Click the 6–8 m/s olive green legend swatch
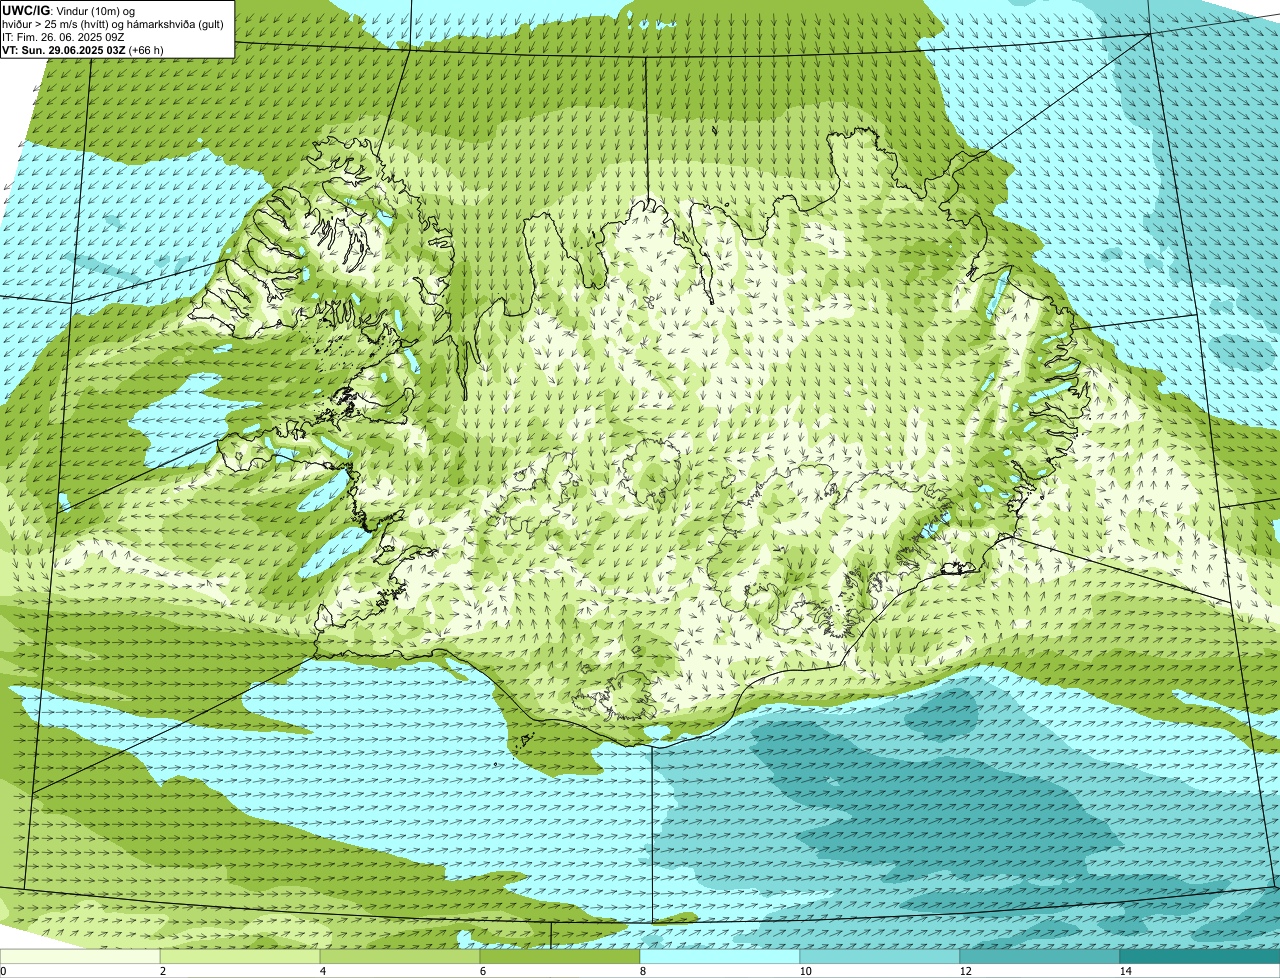 click(560, 956)
